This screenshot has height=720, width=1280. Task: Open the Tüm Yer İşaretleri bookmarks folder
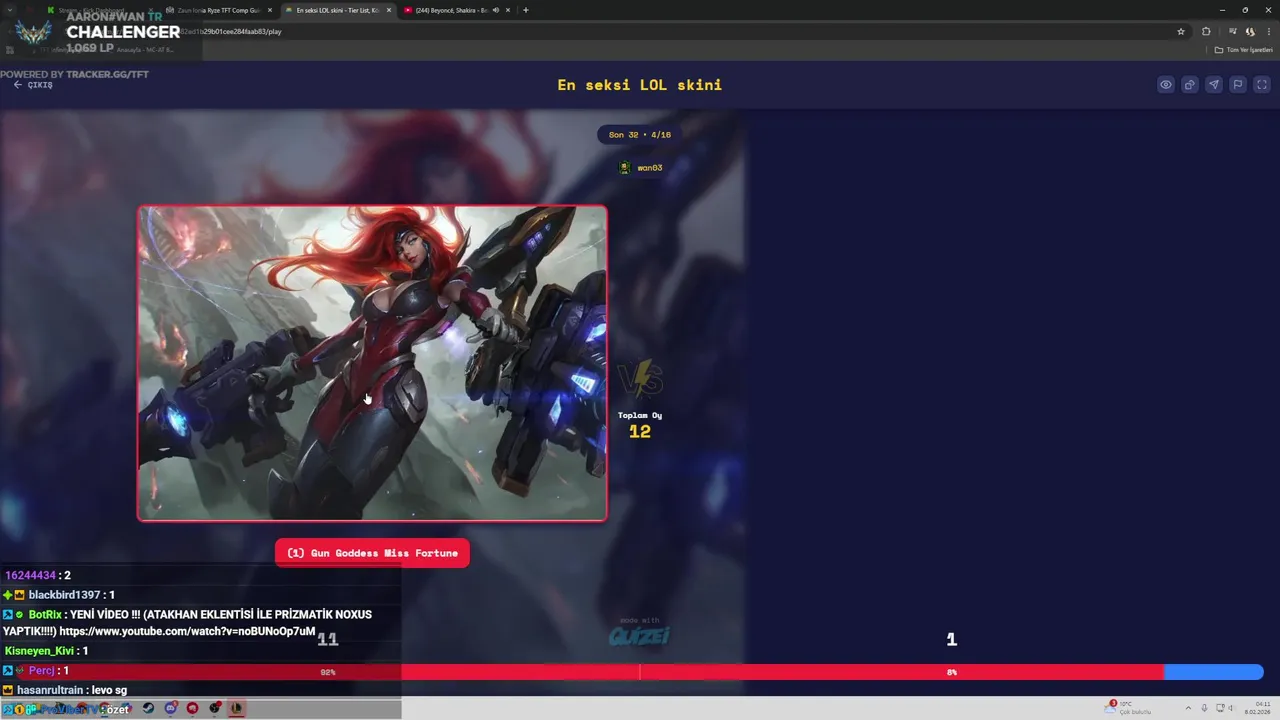point(1245,50)
